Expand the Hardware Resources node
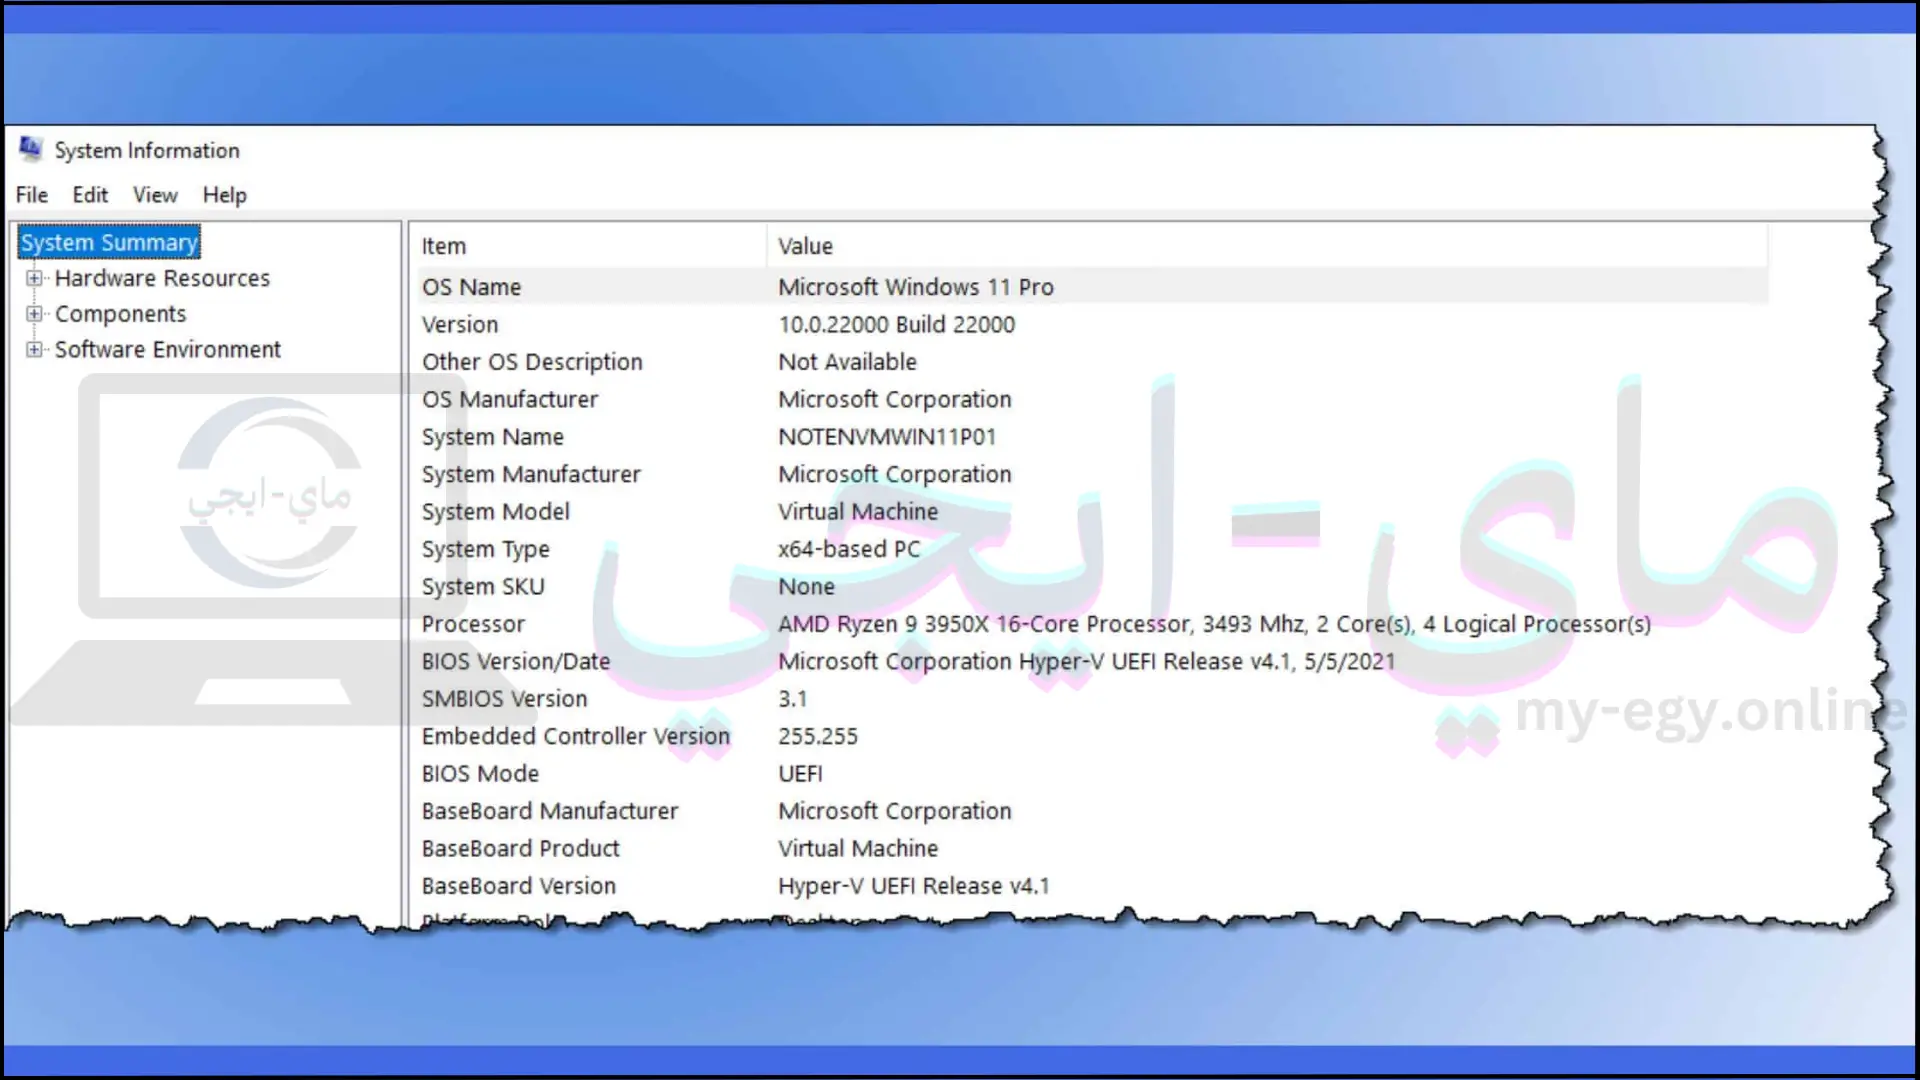 point(34,278)
